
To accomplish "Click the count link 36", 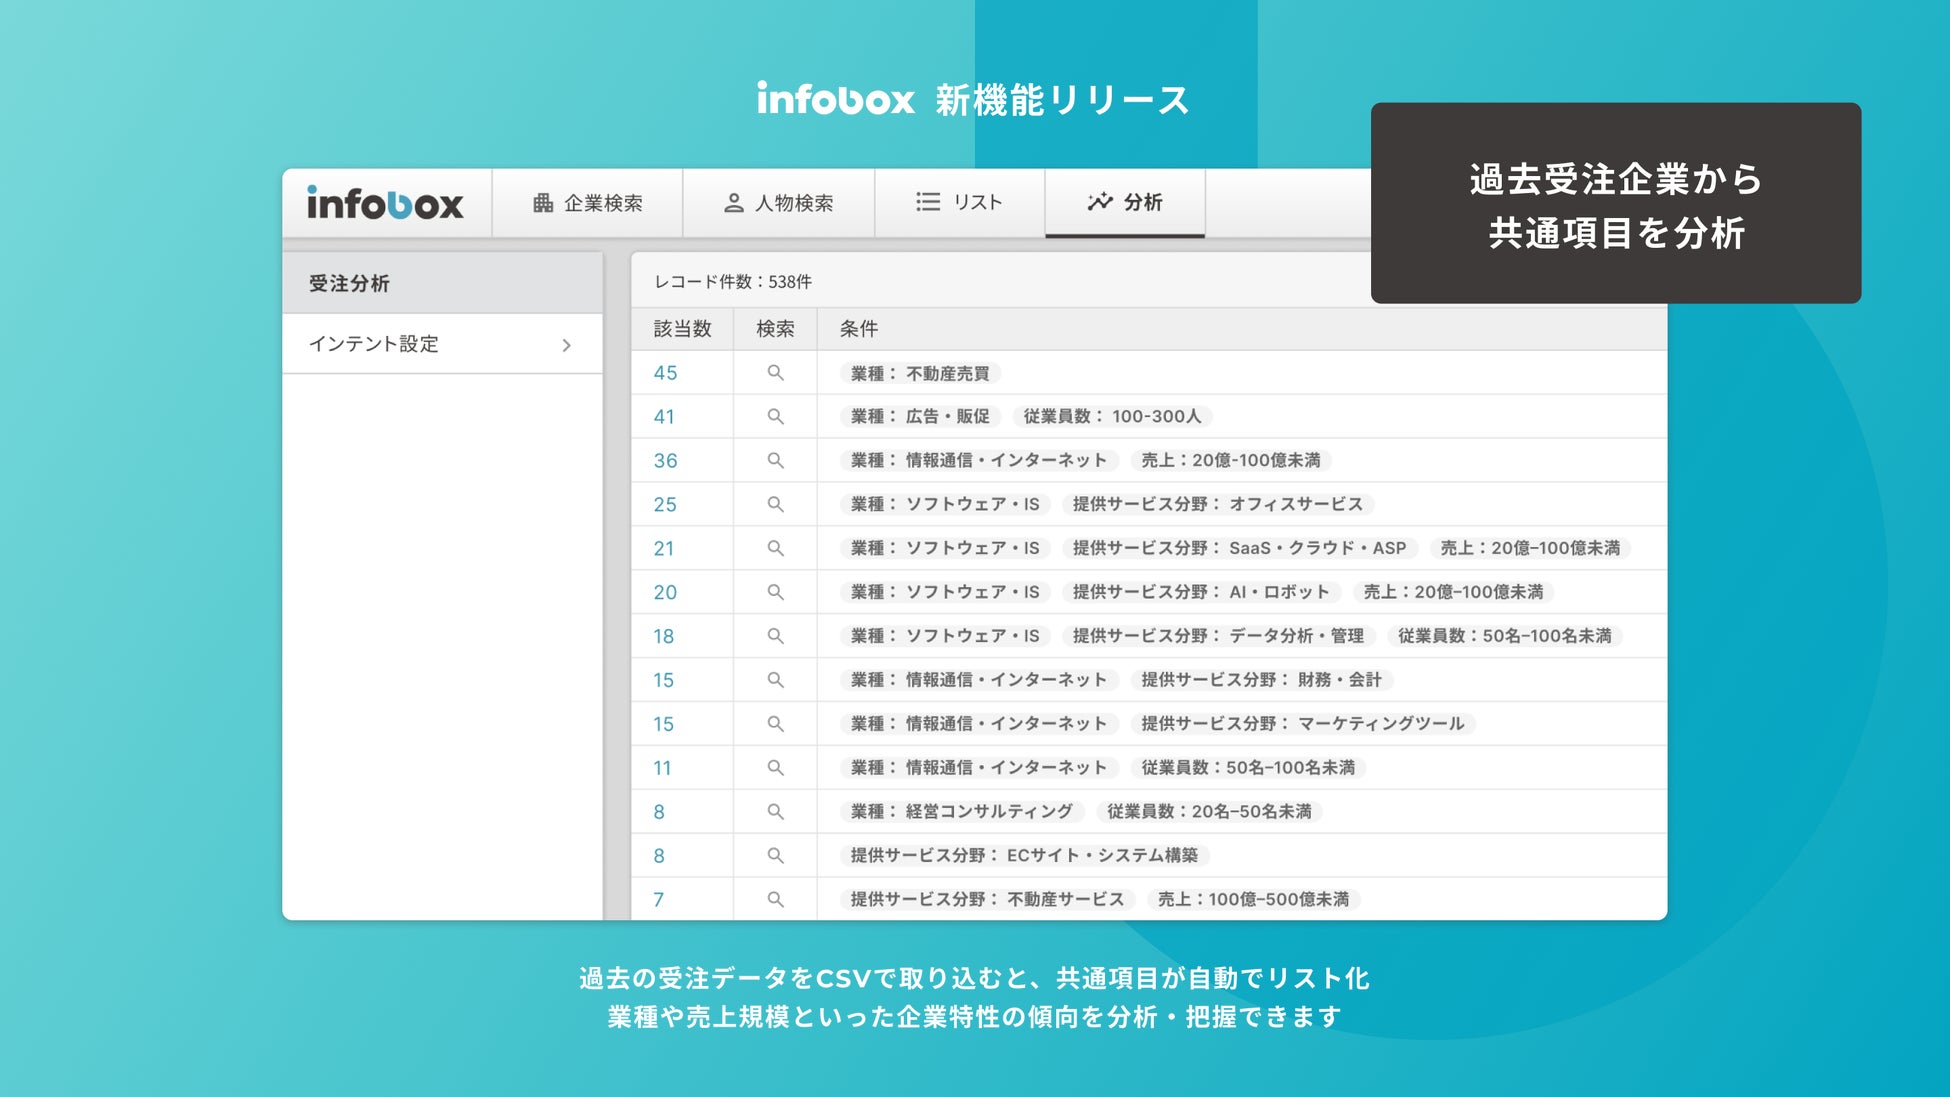I will [x=665, y=461].
